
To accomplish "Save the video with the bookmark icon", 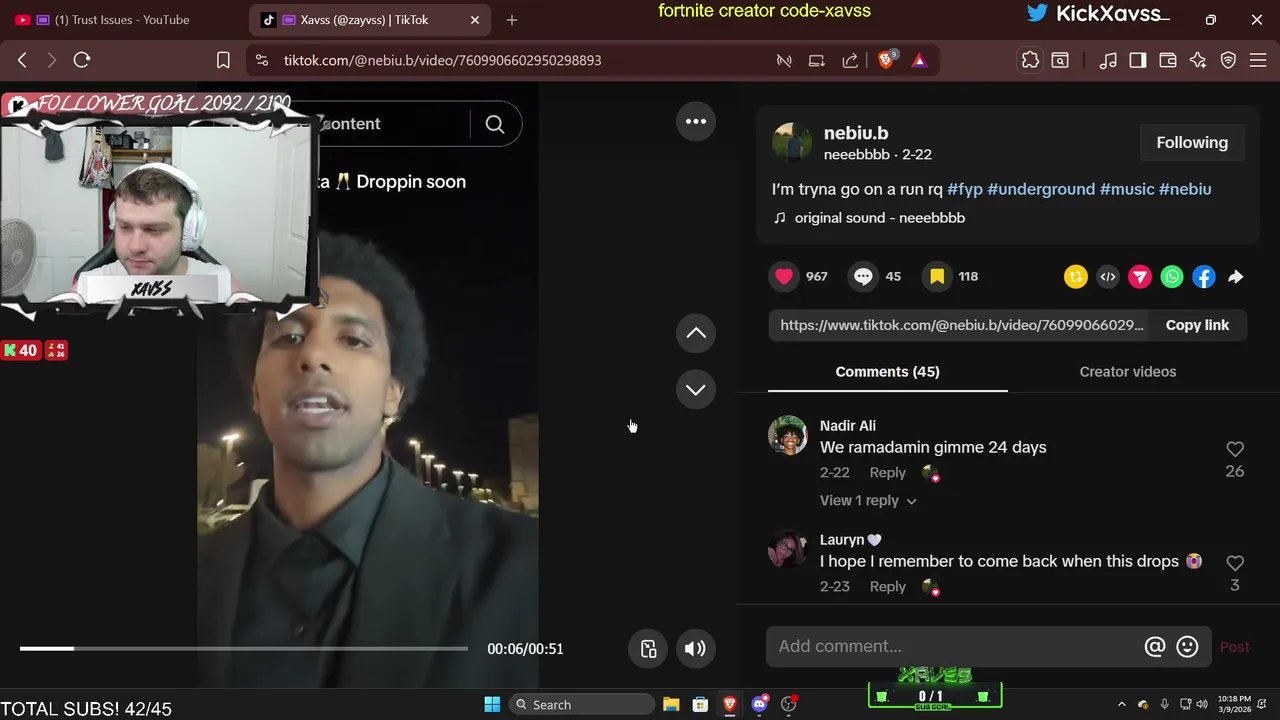I will pyautogui.click(x=937, y=277).
